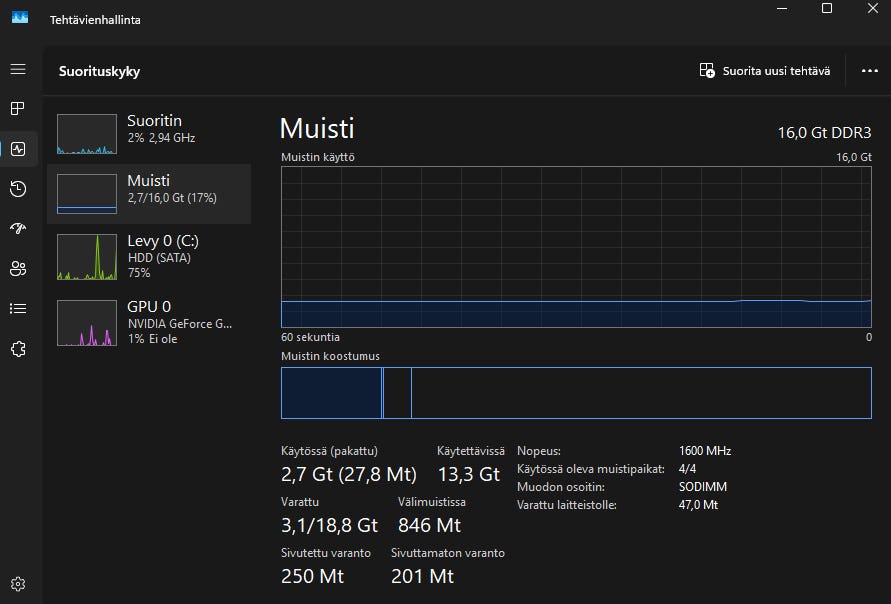Click the large Muisti heading
891x604 pixels.
(317, 128)
